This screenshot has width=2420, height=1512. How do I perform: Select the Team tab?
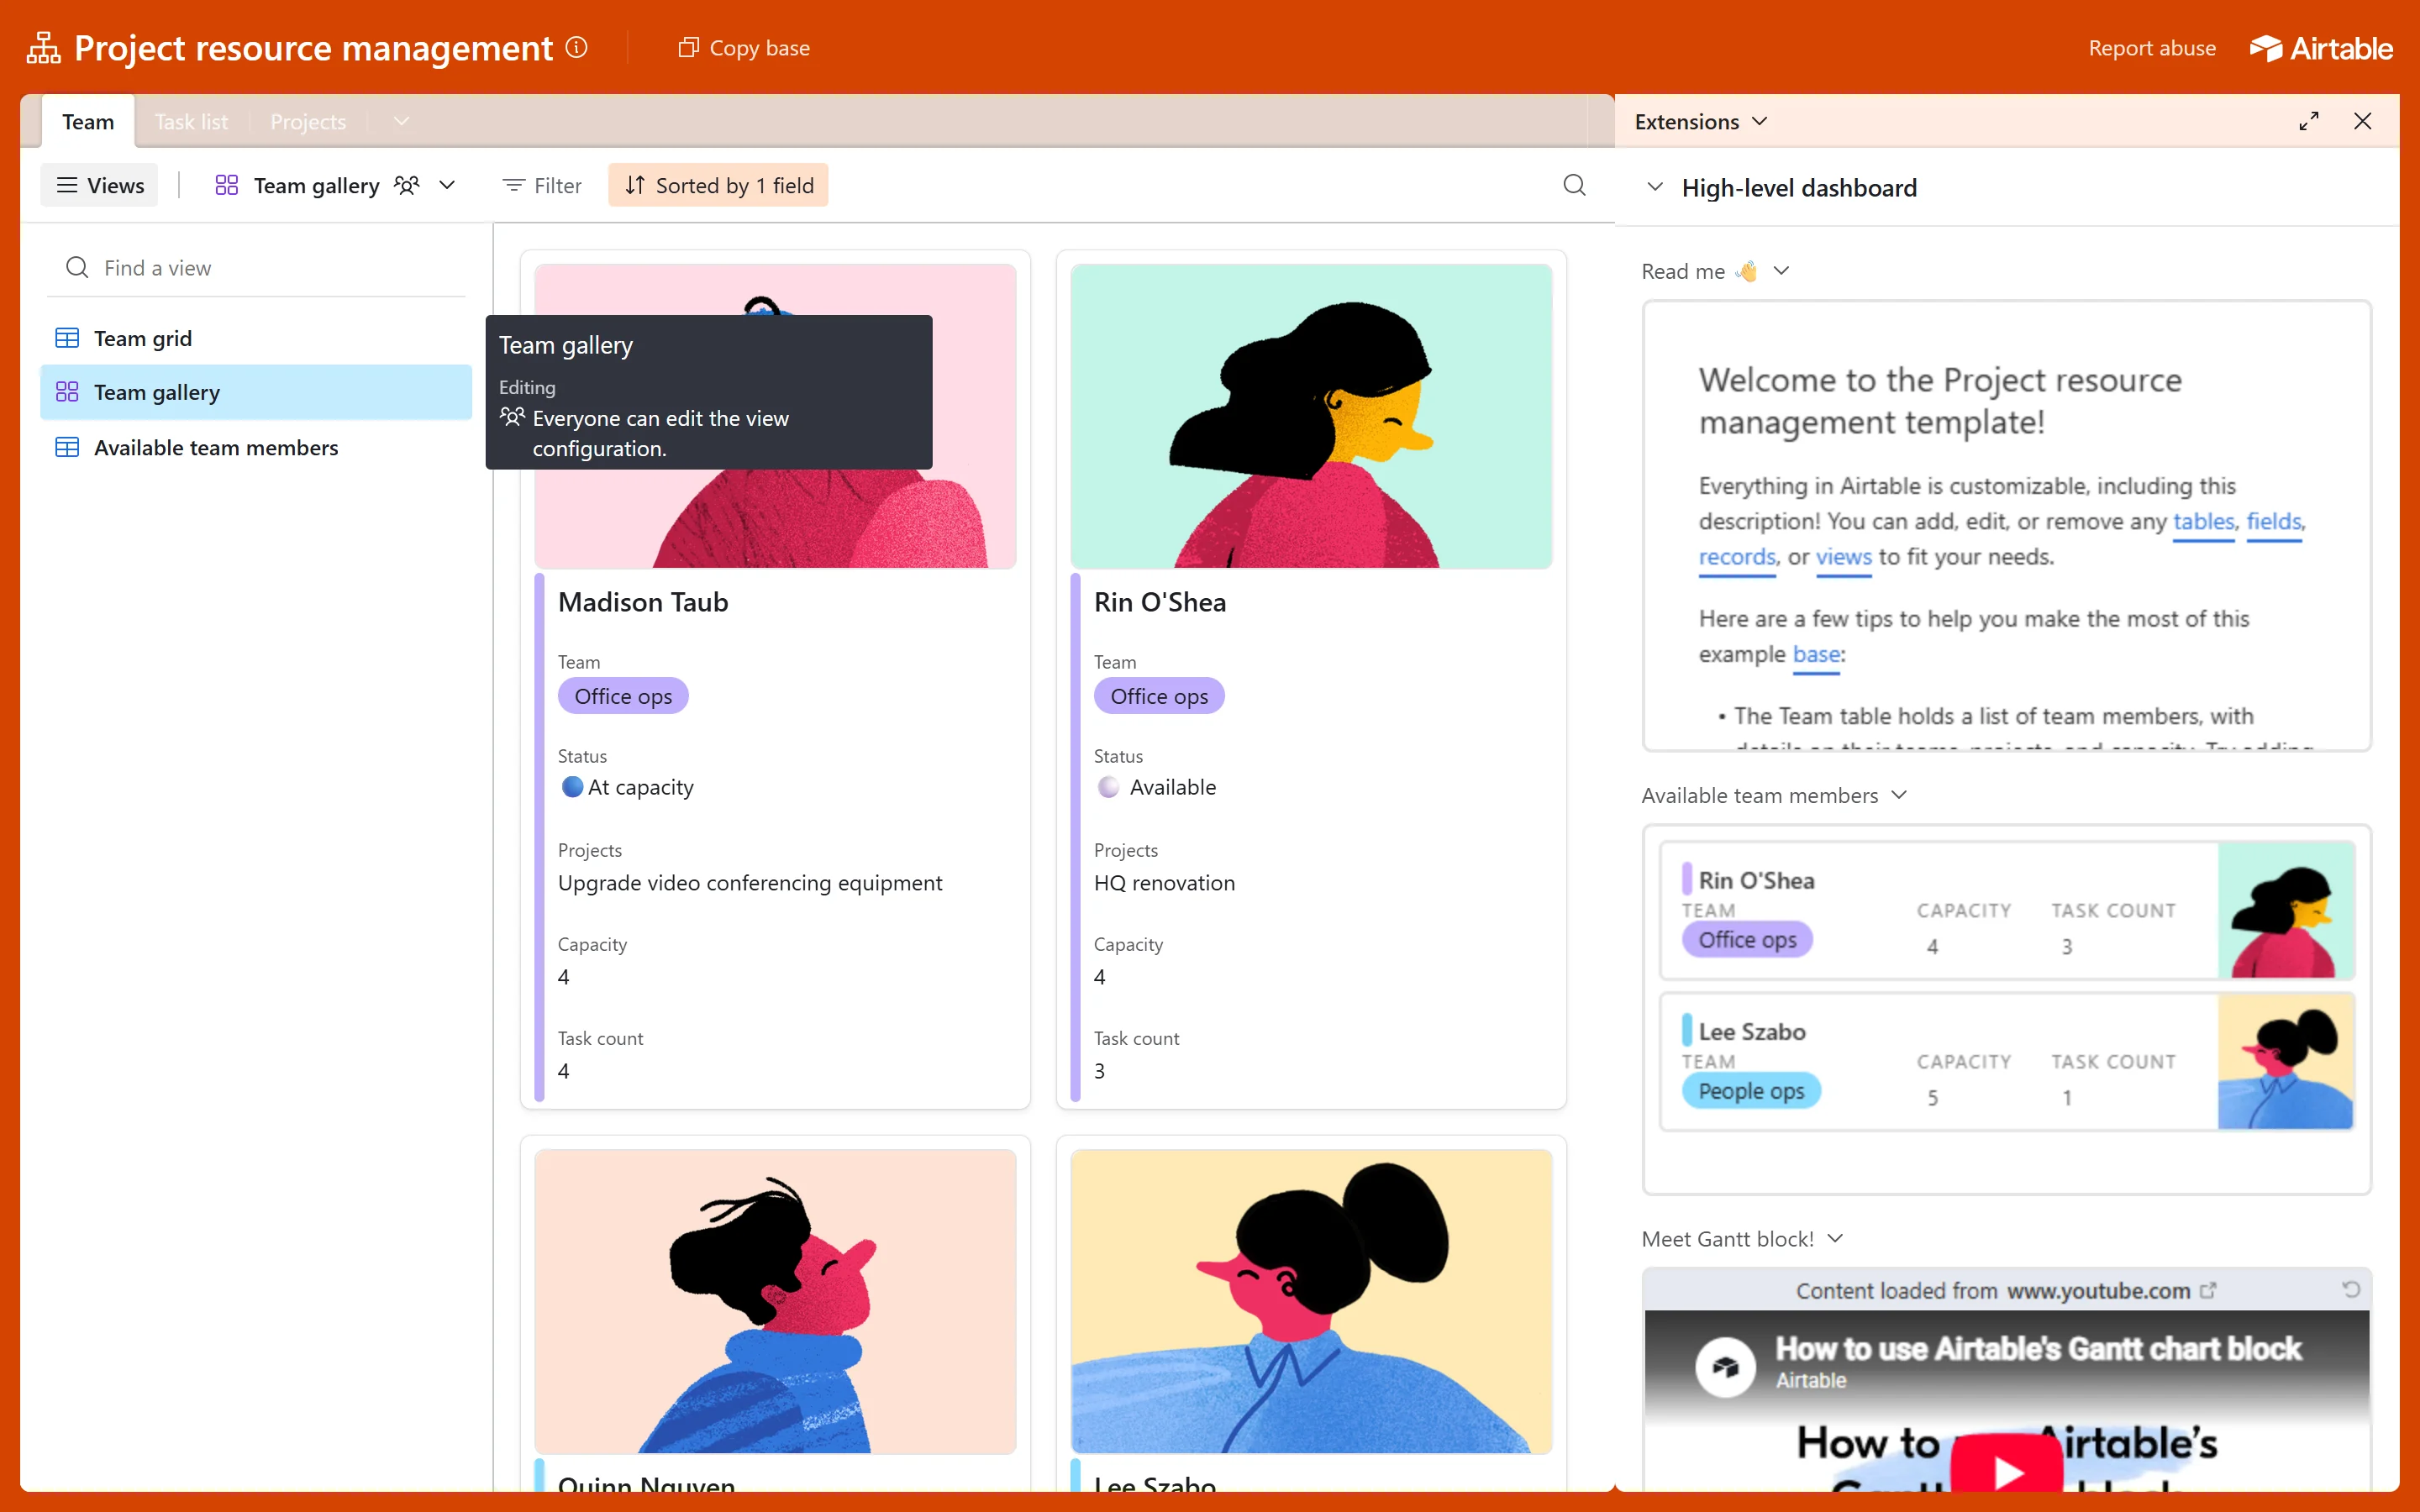(x=88, y=122)
